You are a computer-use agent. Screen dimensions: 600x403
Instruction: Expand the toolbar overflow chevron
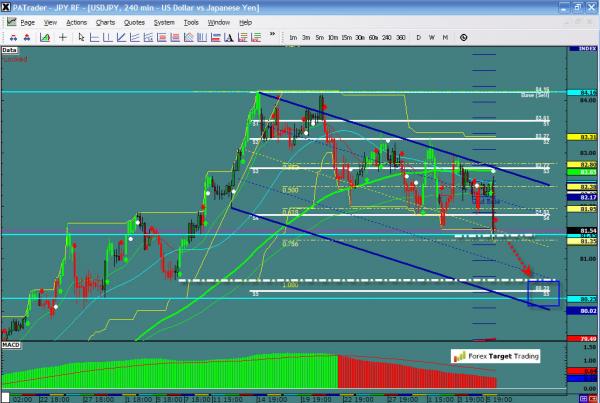(270, 37)
